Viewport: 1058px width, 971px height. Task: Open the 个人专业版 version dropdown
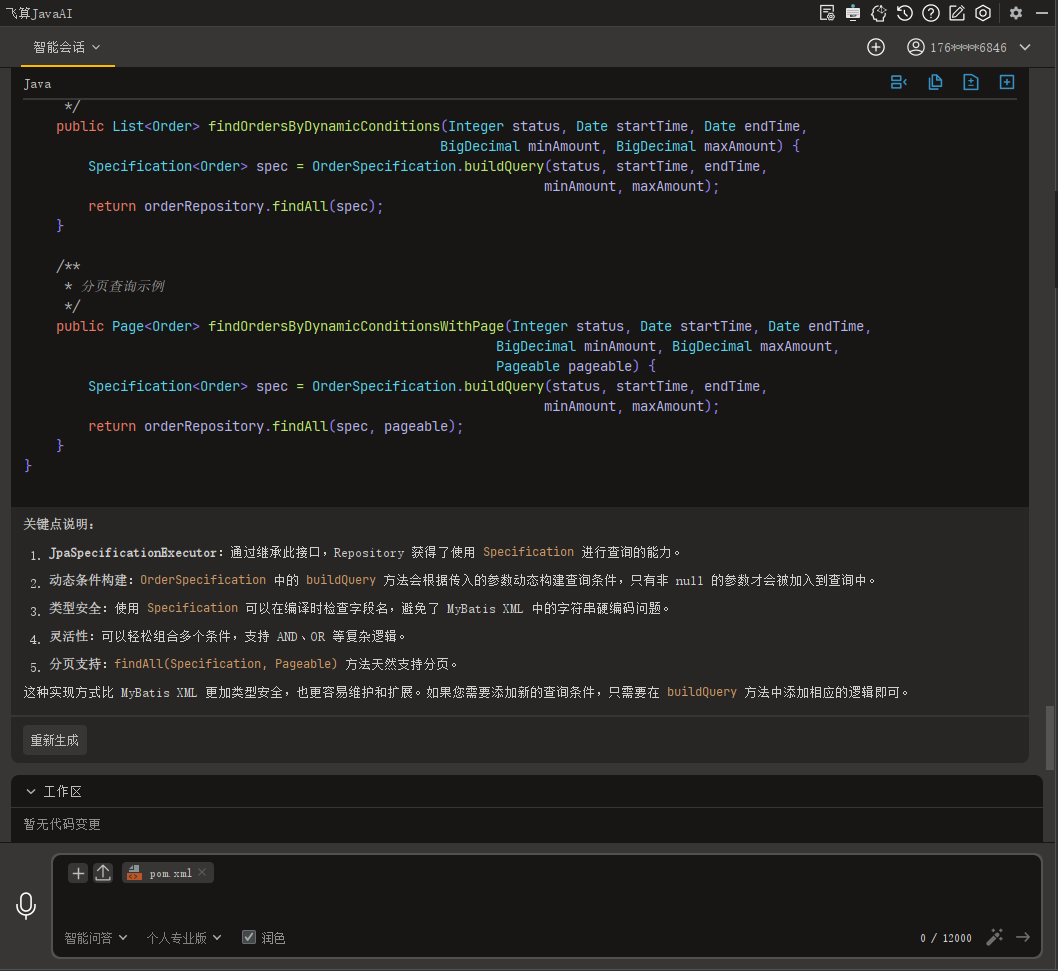184,938
